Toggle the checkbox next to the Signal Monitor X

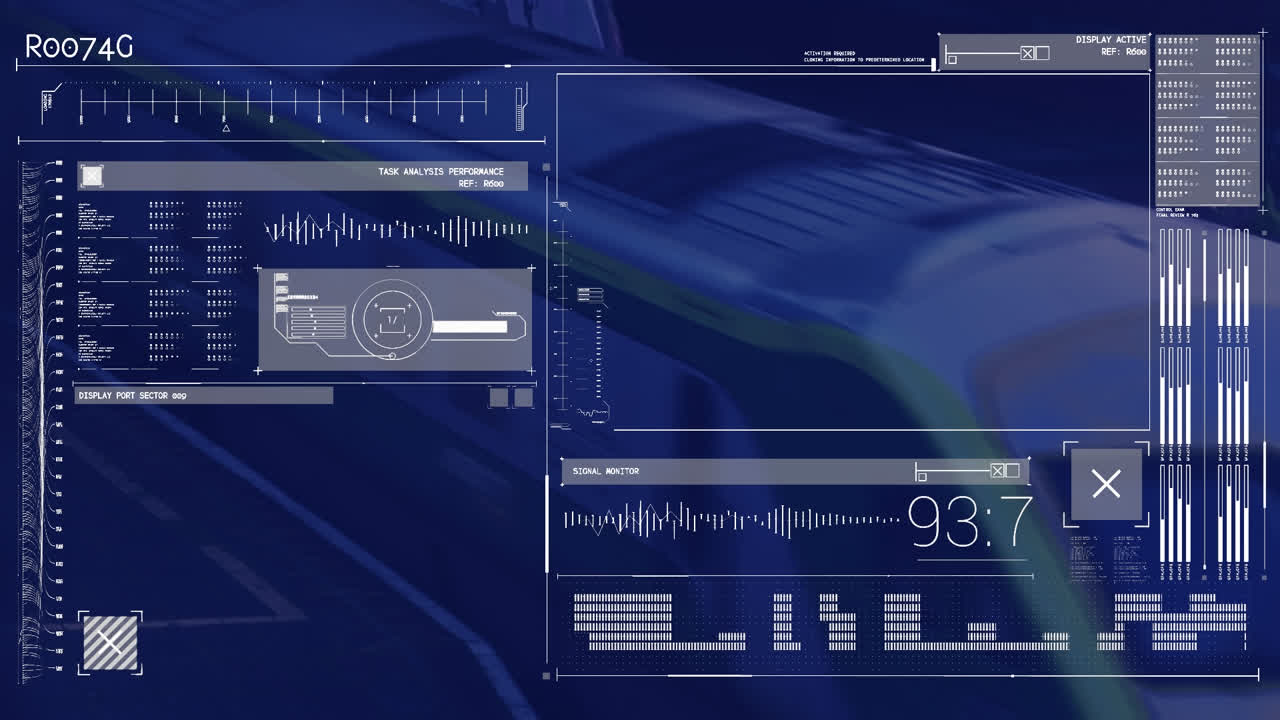tap(1013, 469)
